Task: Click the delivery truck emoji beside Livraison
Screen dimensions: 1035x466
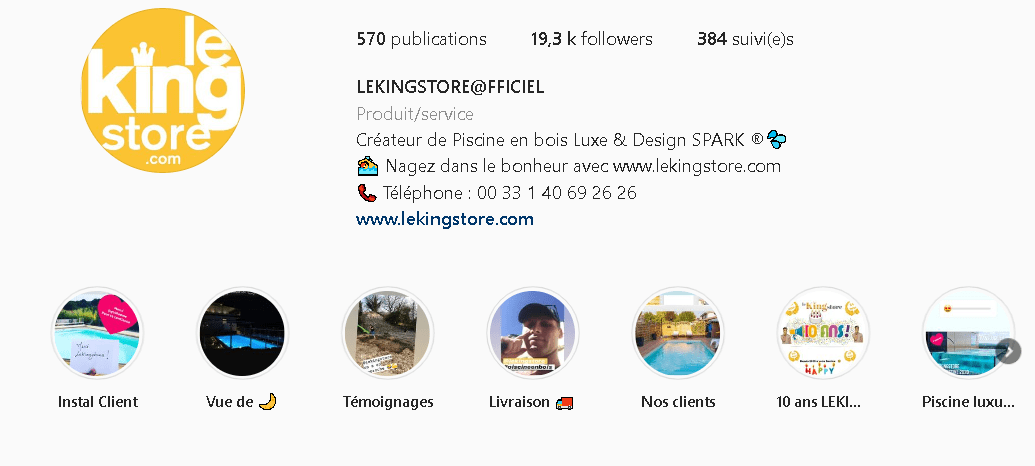Action: 564,403
